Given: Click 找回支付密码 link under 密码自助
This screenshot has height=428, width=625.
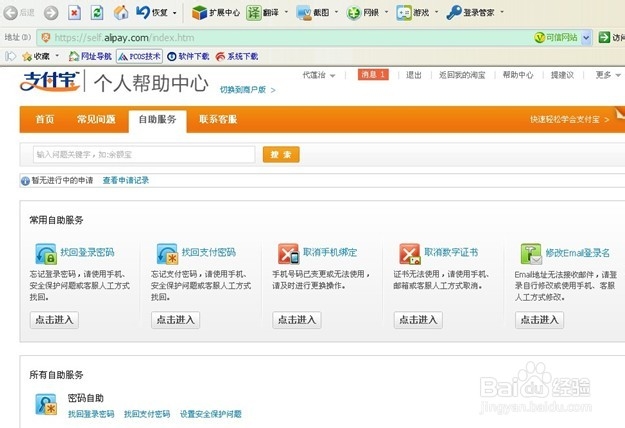Looking at the screenshot, I should [147, 414].
